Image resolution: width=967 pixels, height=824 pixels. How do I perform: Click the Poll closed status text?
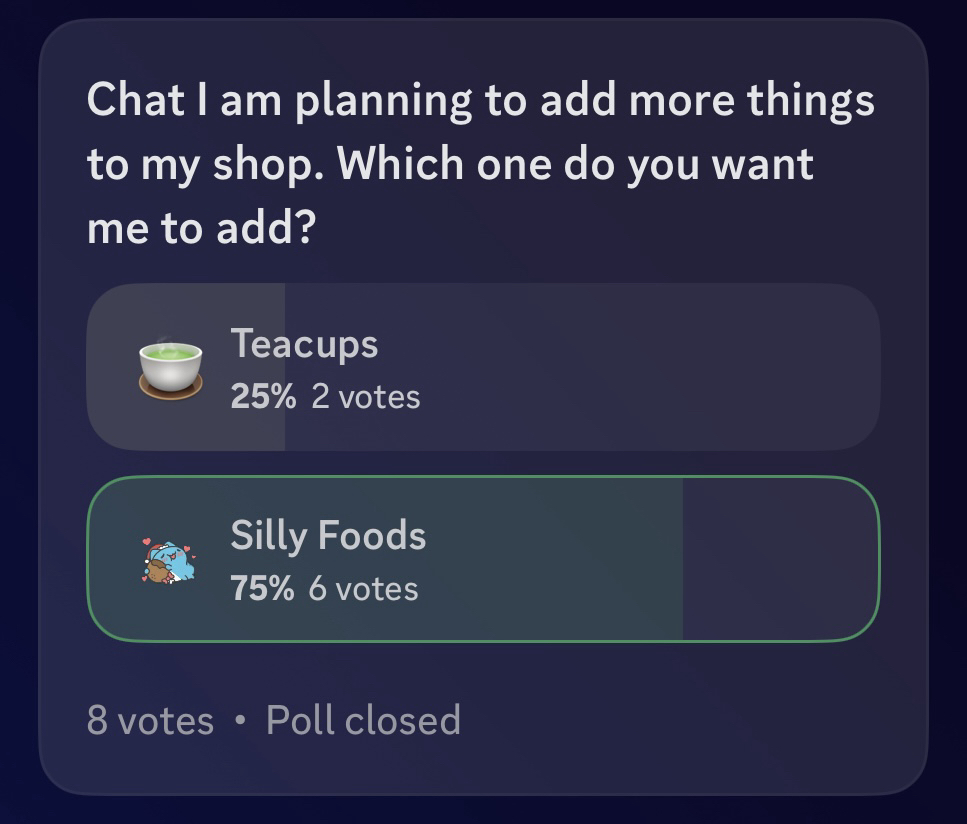coord(363,720)
